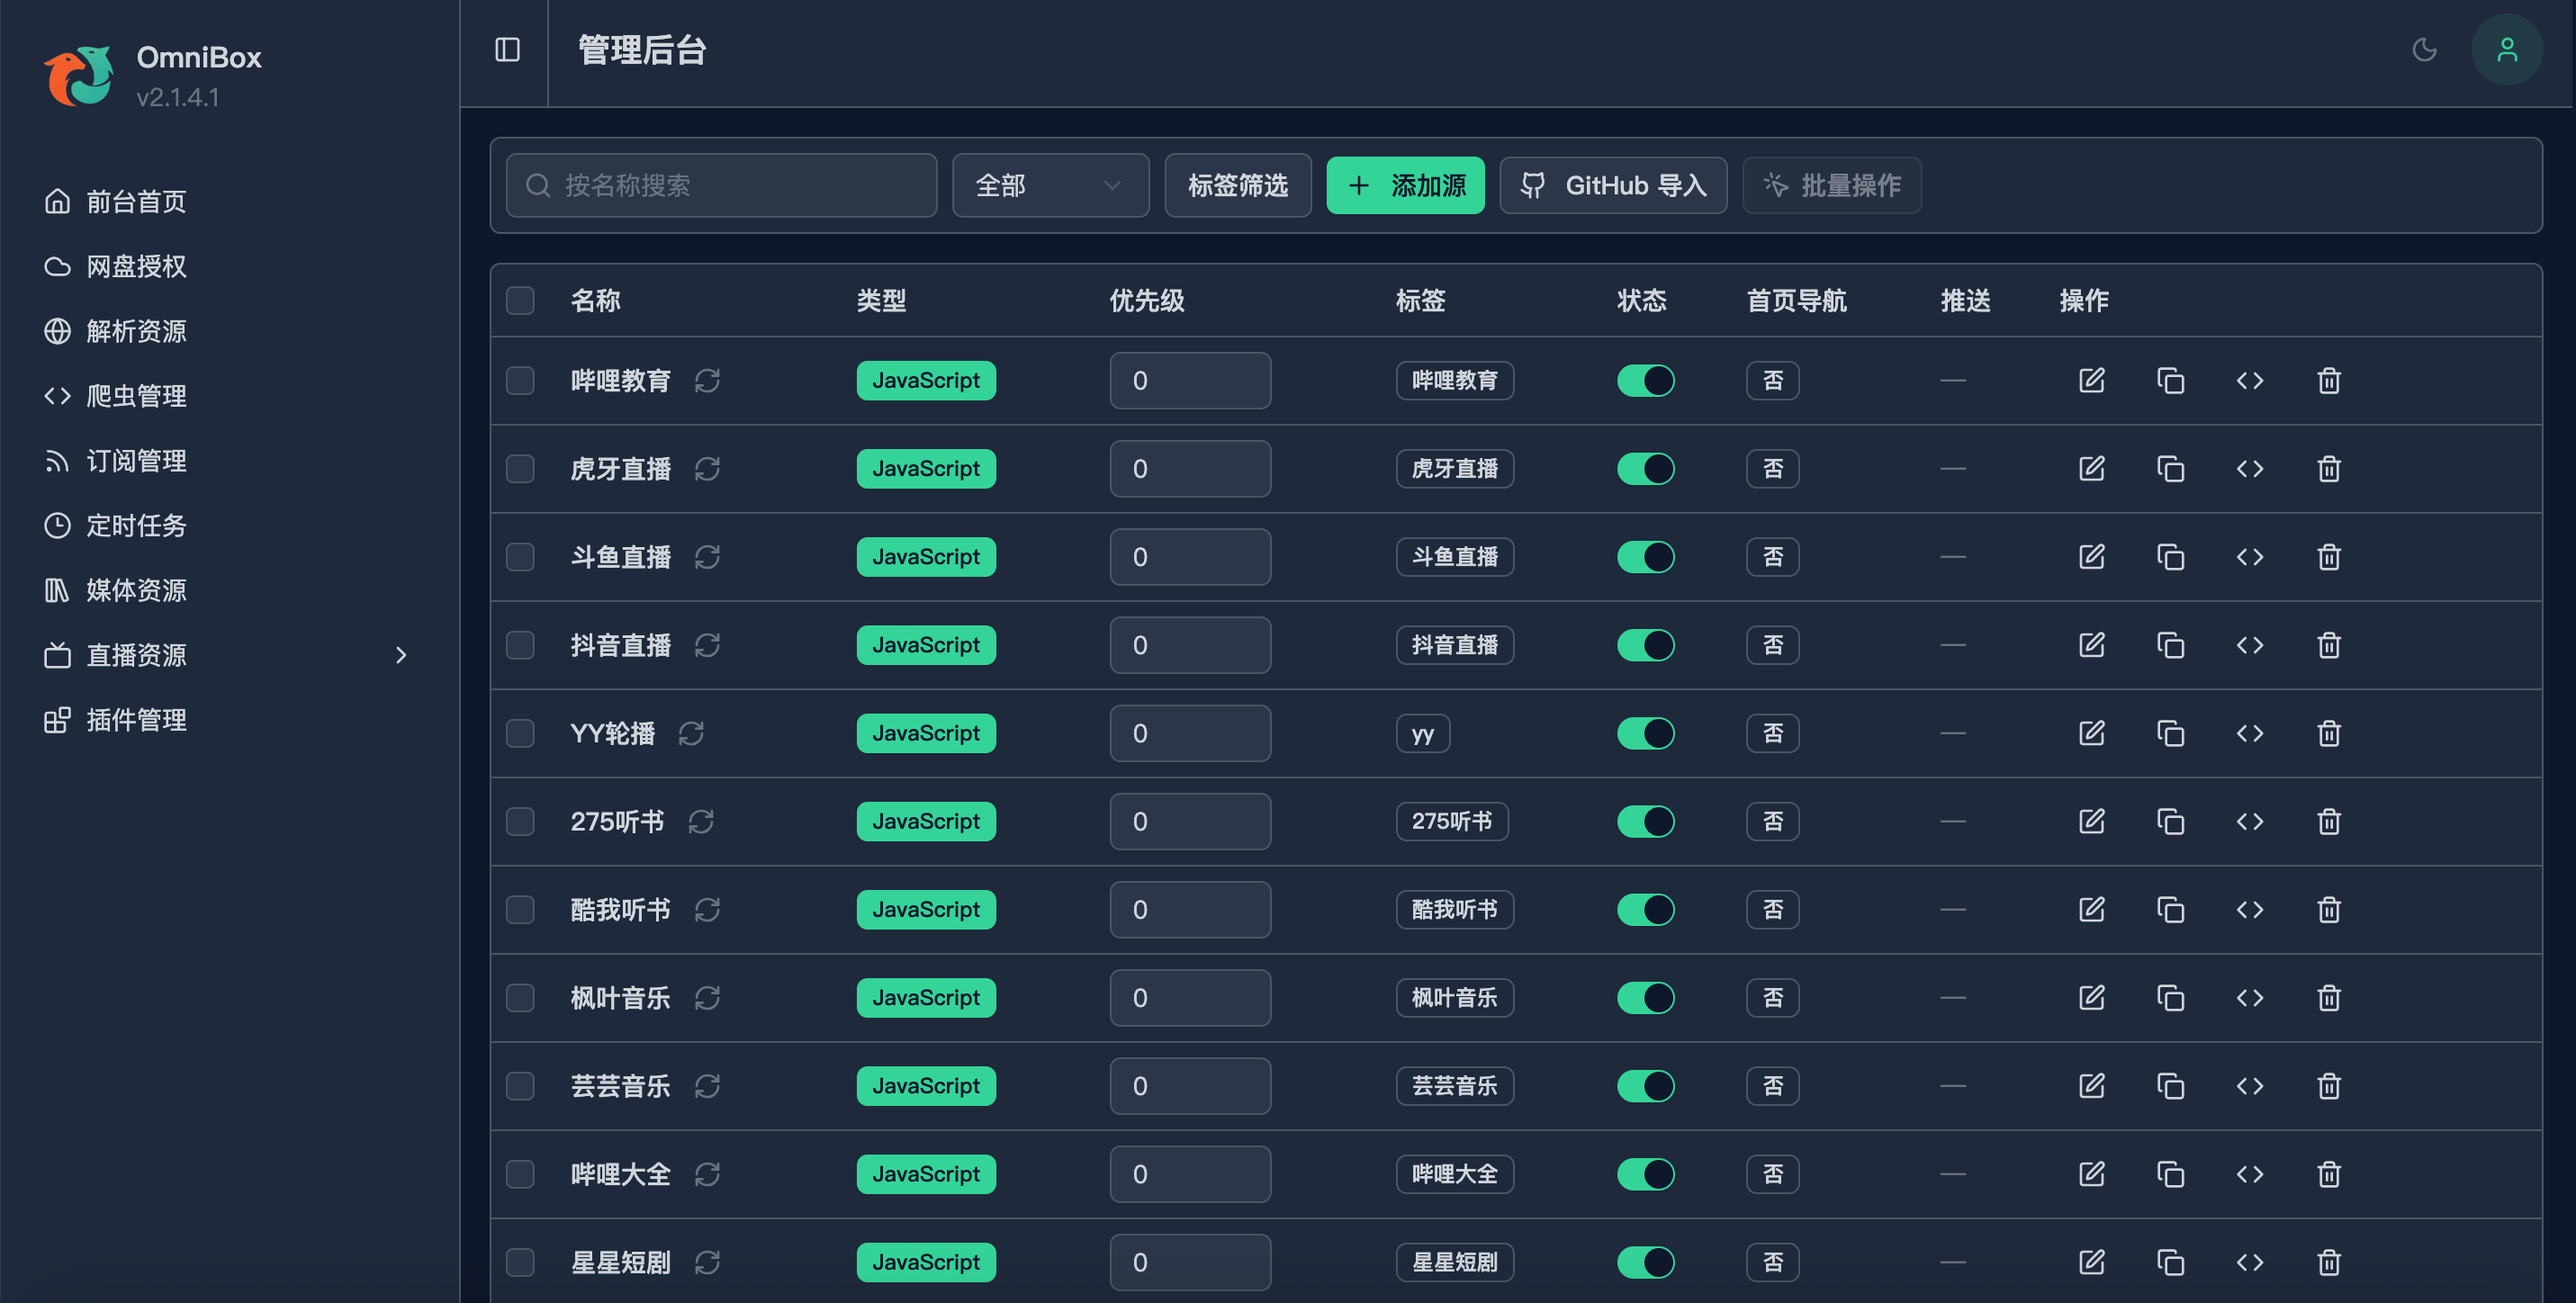Select the 斗鱼直播 row checkbox
This screenshot has height=1303, width=2576.
click(520, 557)
